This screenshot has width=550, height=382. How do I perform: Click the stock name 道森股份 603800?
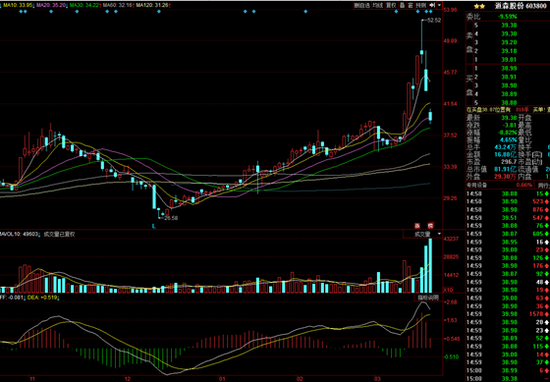pyautogui.click(x=522, y=6)
